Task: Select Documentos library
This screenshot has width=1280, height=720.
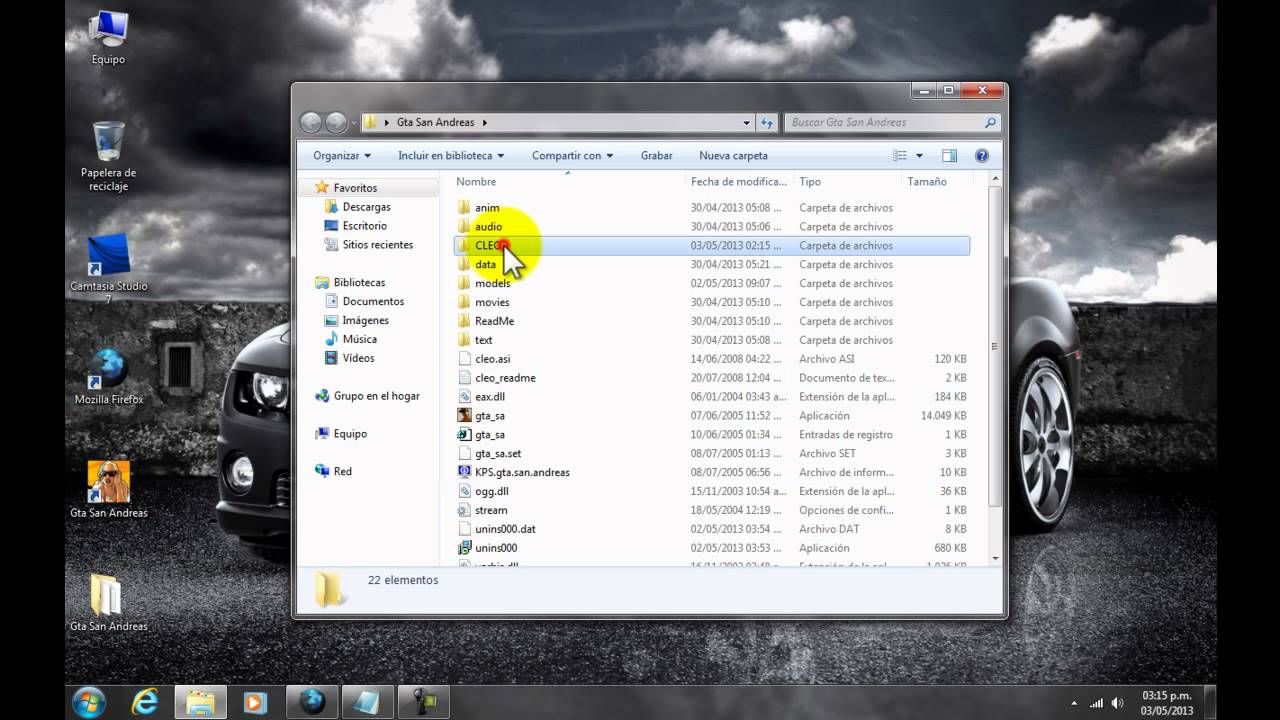Action: 373,302
